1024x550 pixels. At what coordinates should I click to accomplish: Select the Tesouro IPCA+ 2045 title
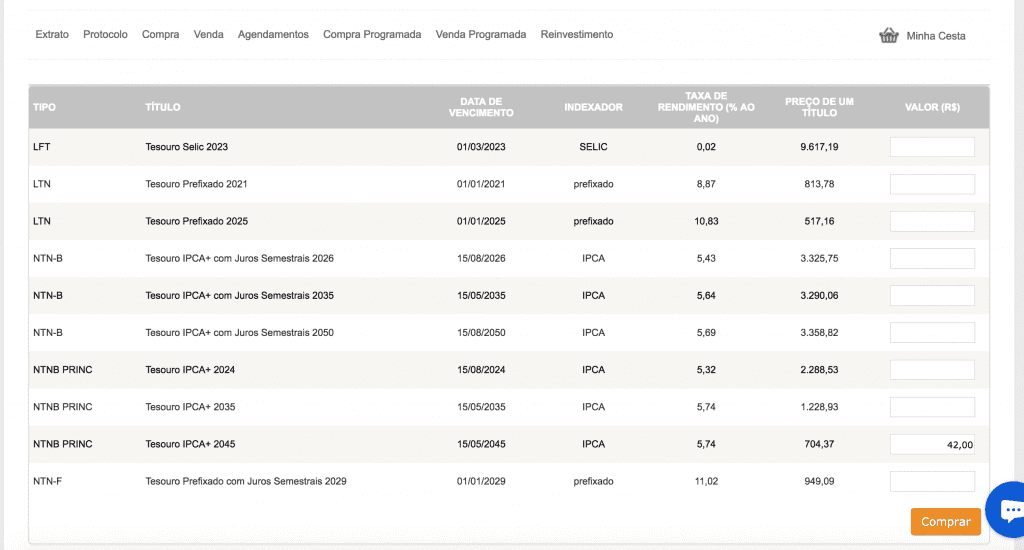click(x=190, y=444)
